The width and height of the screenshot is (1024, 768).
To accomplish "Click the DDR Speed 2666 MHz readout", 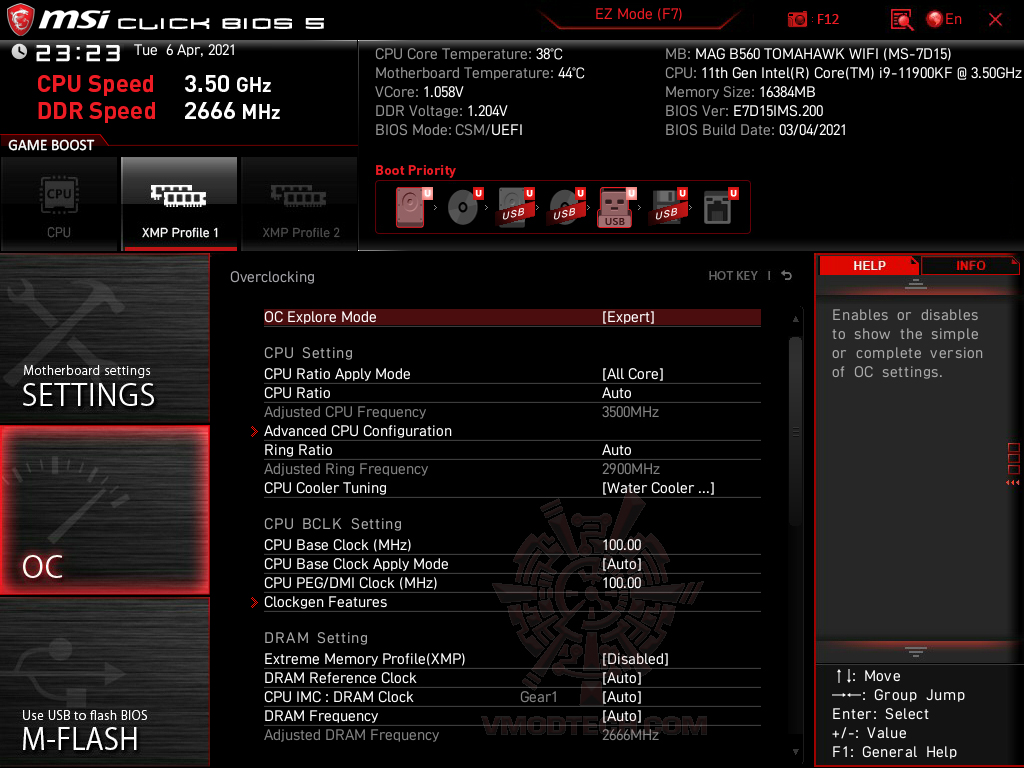I will (x=159, y=111).
